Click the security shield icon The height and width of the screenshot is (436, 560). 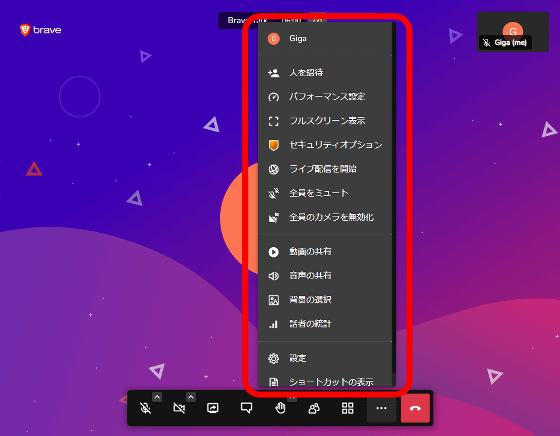tap(274, 145)
